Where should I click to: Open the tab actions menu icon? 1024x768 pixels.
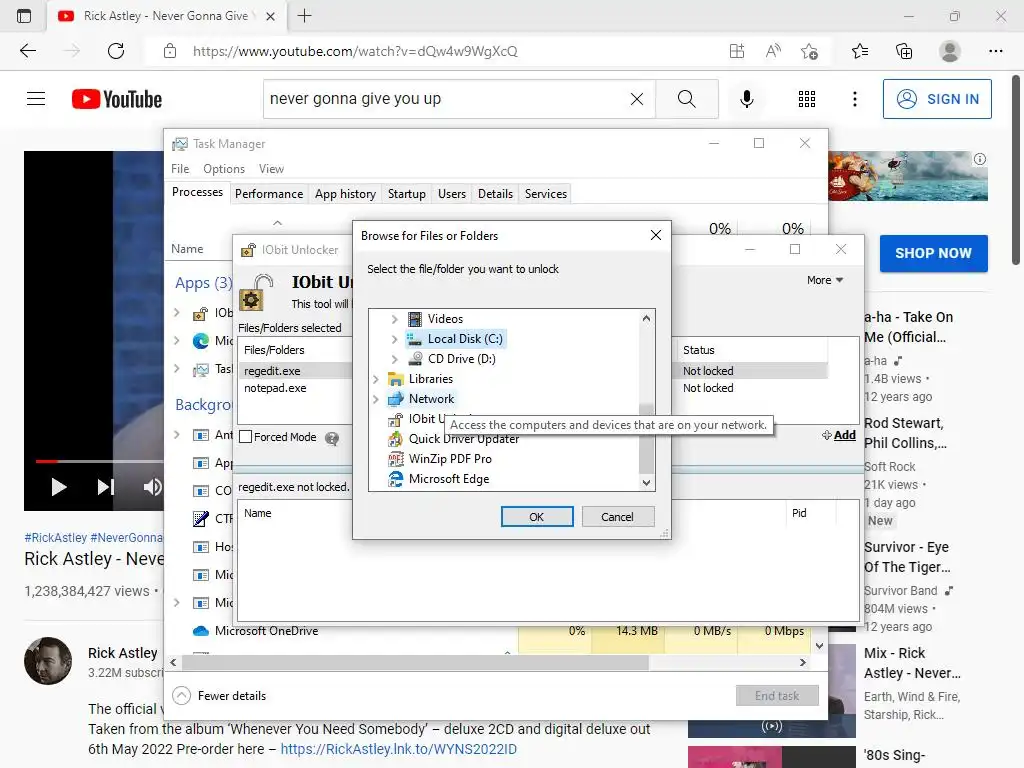tap(24, 16)
